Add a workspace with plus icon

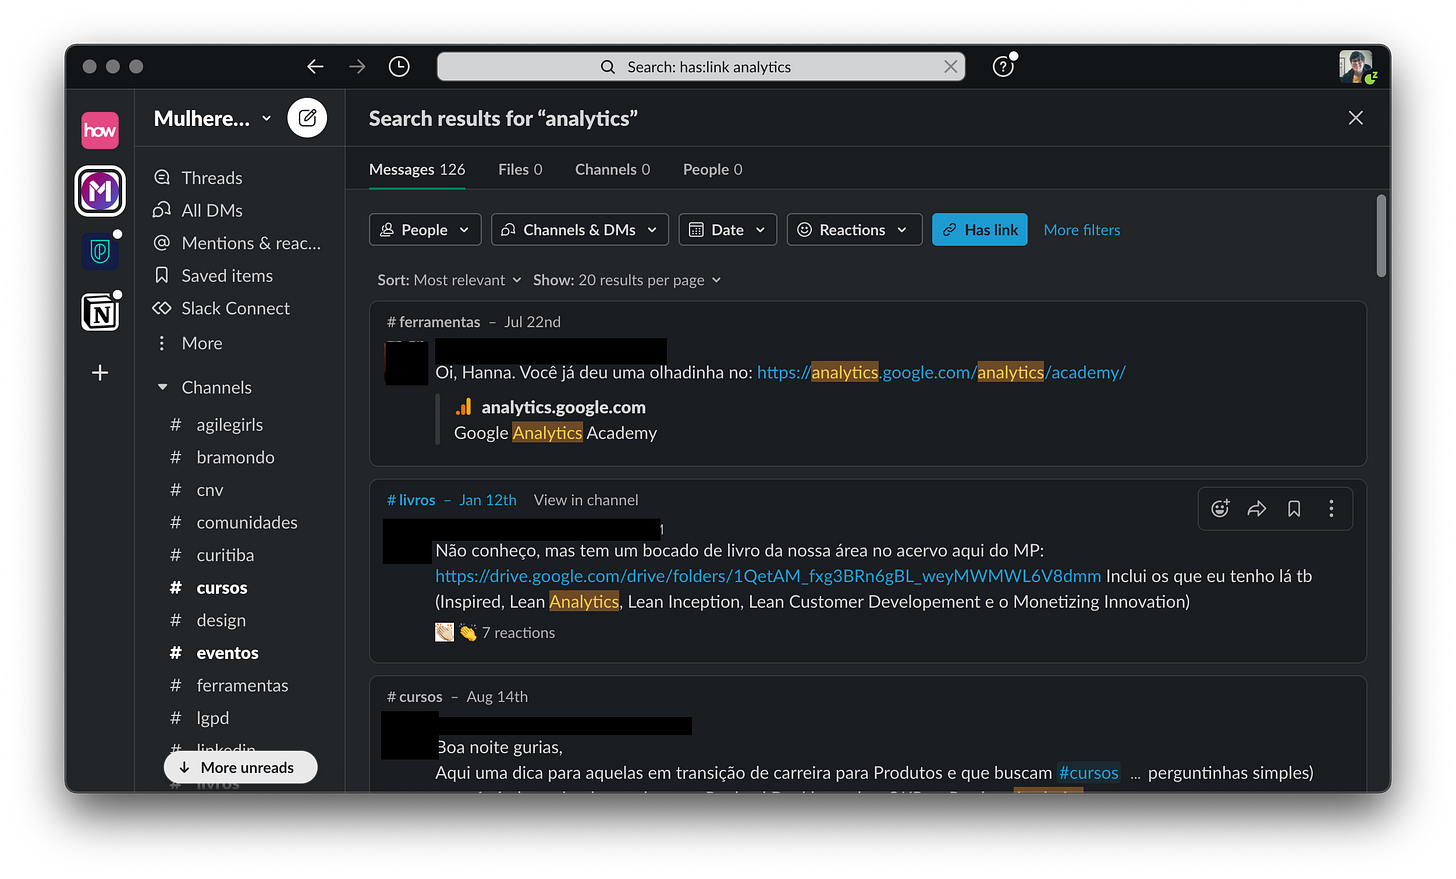pyautogui.click(x=100, y=373)
